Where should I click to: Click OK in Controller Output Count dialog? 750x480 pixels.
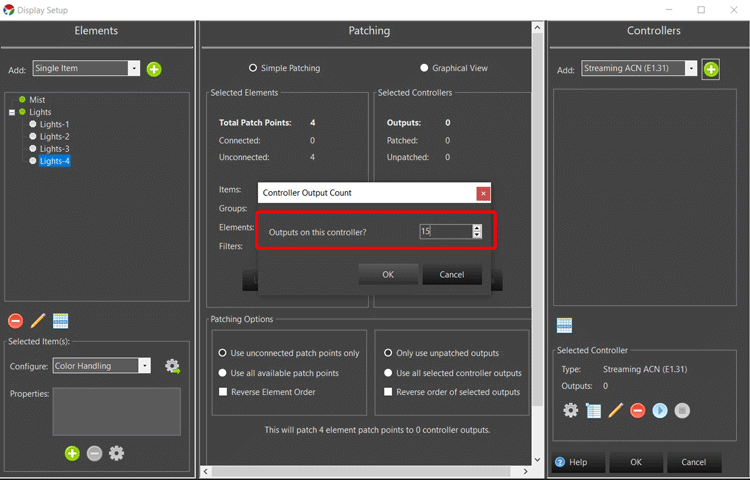pyautogui.click(x=388, y=274)
